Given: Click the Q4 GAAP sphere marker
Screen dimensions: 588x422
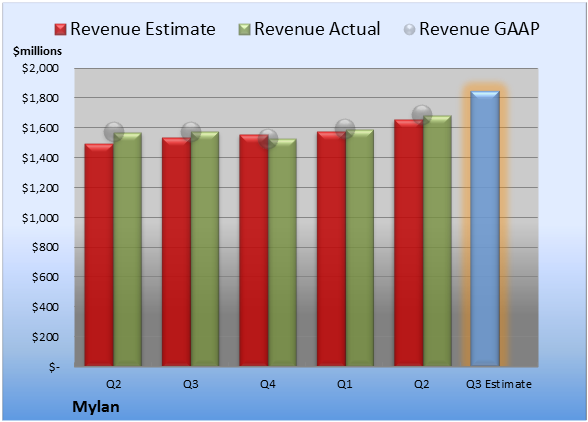Looking at the screenshot, I should coord(268,139).
